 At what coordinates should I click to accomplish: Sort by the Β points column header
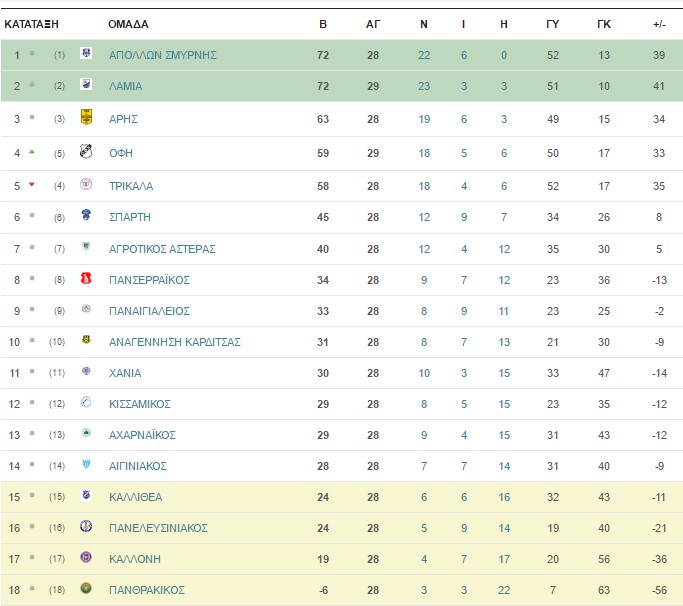coord(323,24)
